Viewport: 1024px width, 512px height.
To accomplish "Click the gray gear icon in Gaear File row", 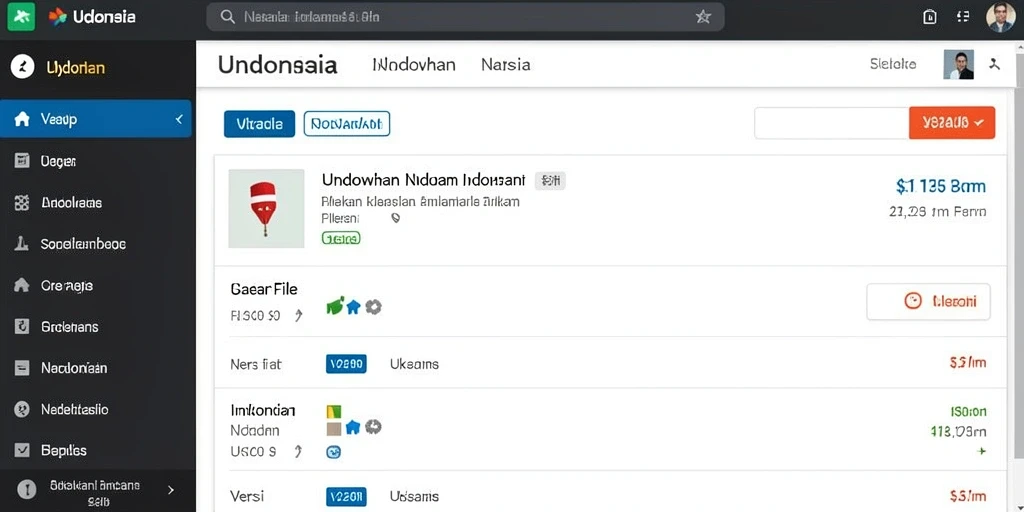I will (373, 307).
